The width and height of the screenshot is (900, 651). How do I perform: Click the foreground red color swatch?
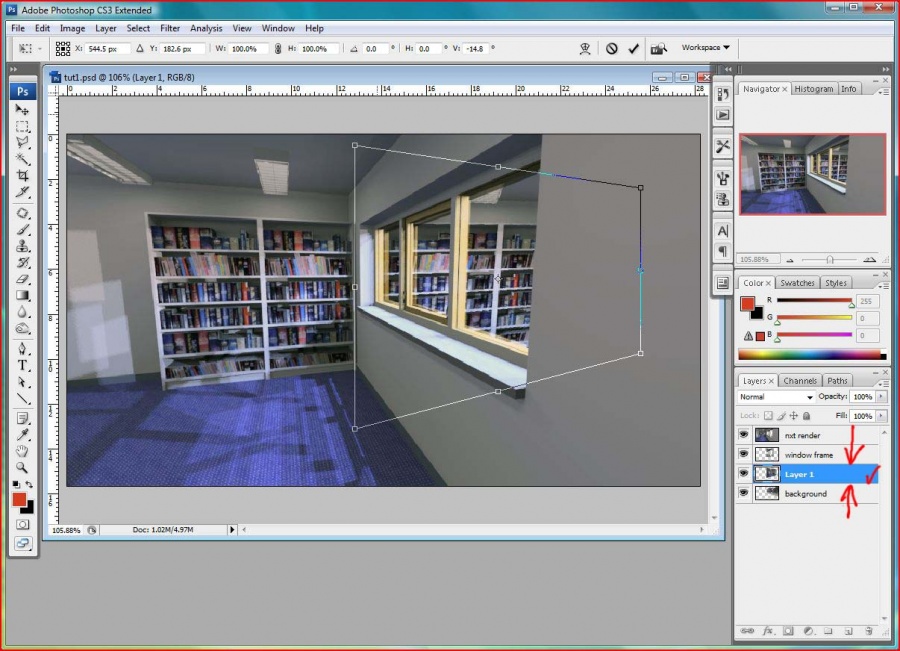(x=20, y=498)
